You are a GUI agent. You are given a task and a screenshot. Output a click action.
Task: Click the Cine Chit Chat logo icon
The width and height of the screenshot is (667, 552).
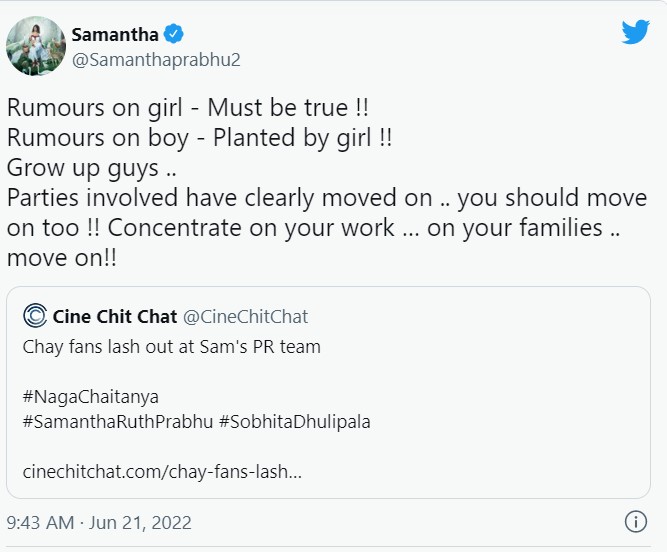[x=35, y=317]
